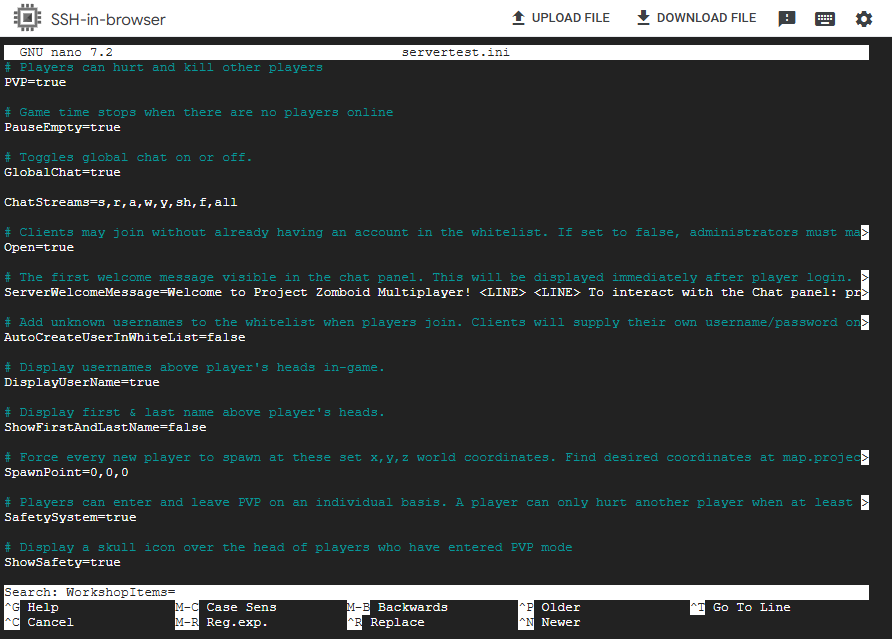Image resolution: width=892 pixels, height=639 pixels.
Task: Click the GNU nano 7.2 title text
Action: 66,52
